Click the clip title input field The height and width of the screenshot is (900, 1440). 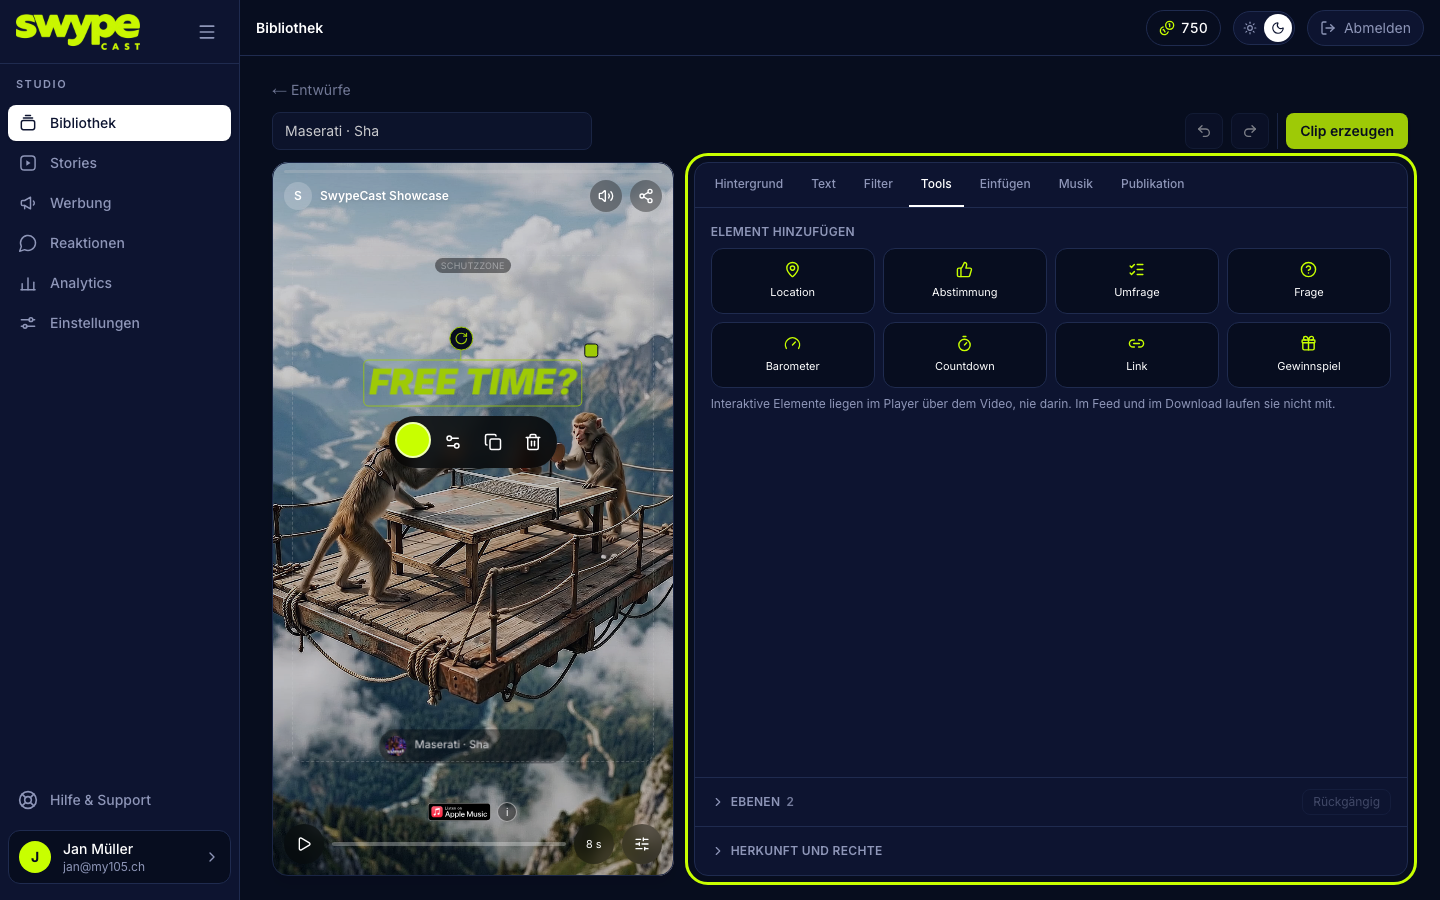pyautogui.click(x=432, y=131)
